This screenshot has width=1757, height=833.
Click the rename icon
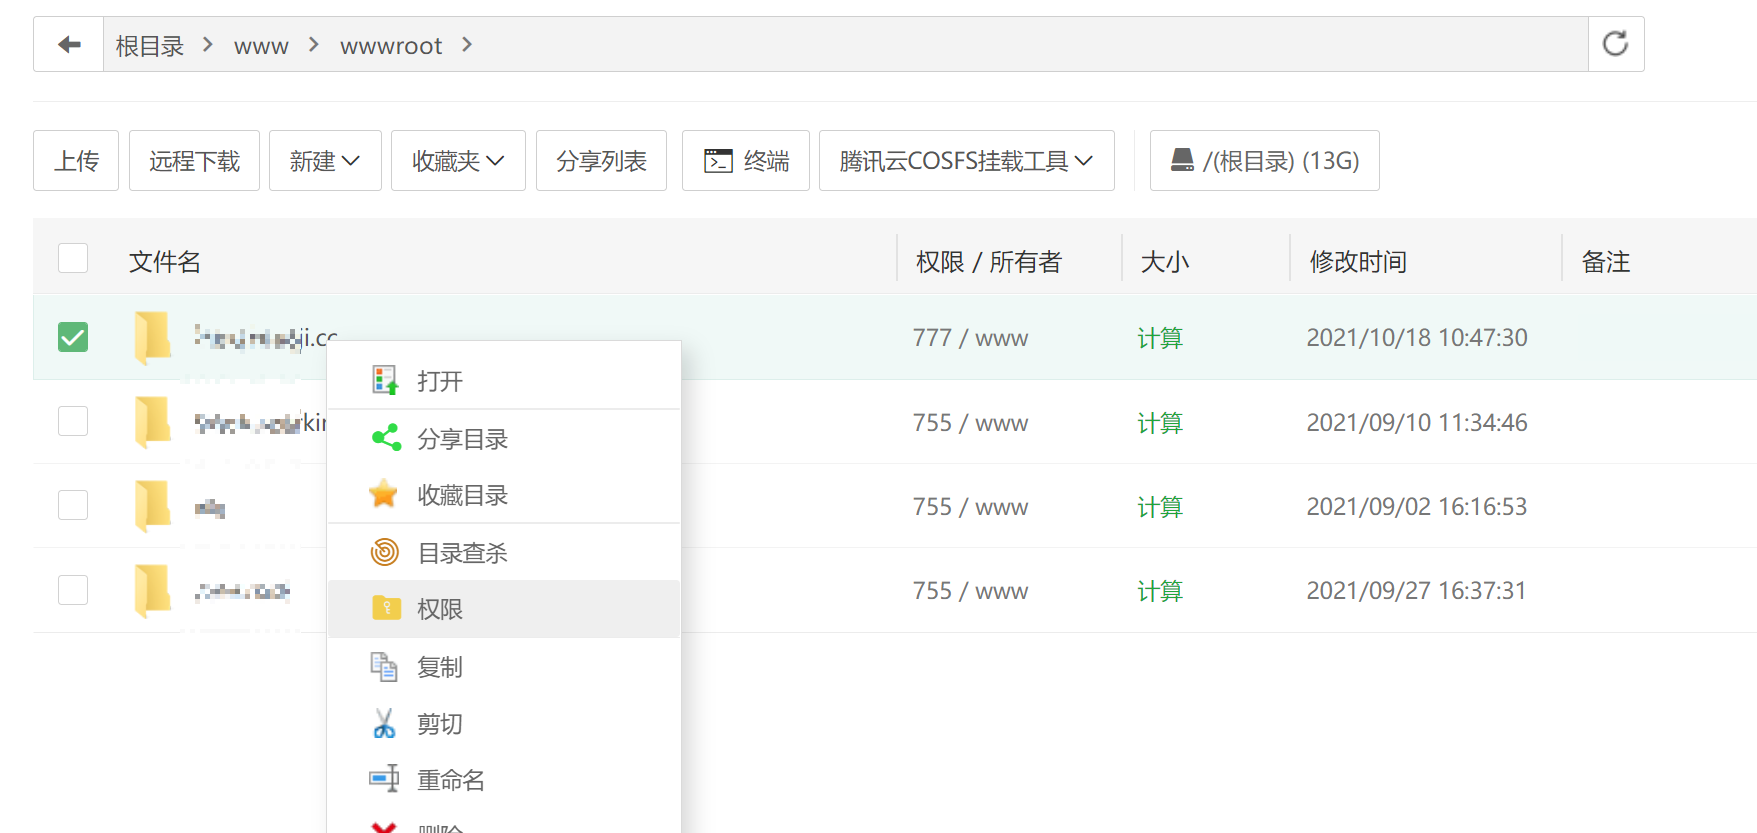click(x=384, y=779)
